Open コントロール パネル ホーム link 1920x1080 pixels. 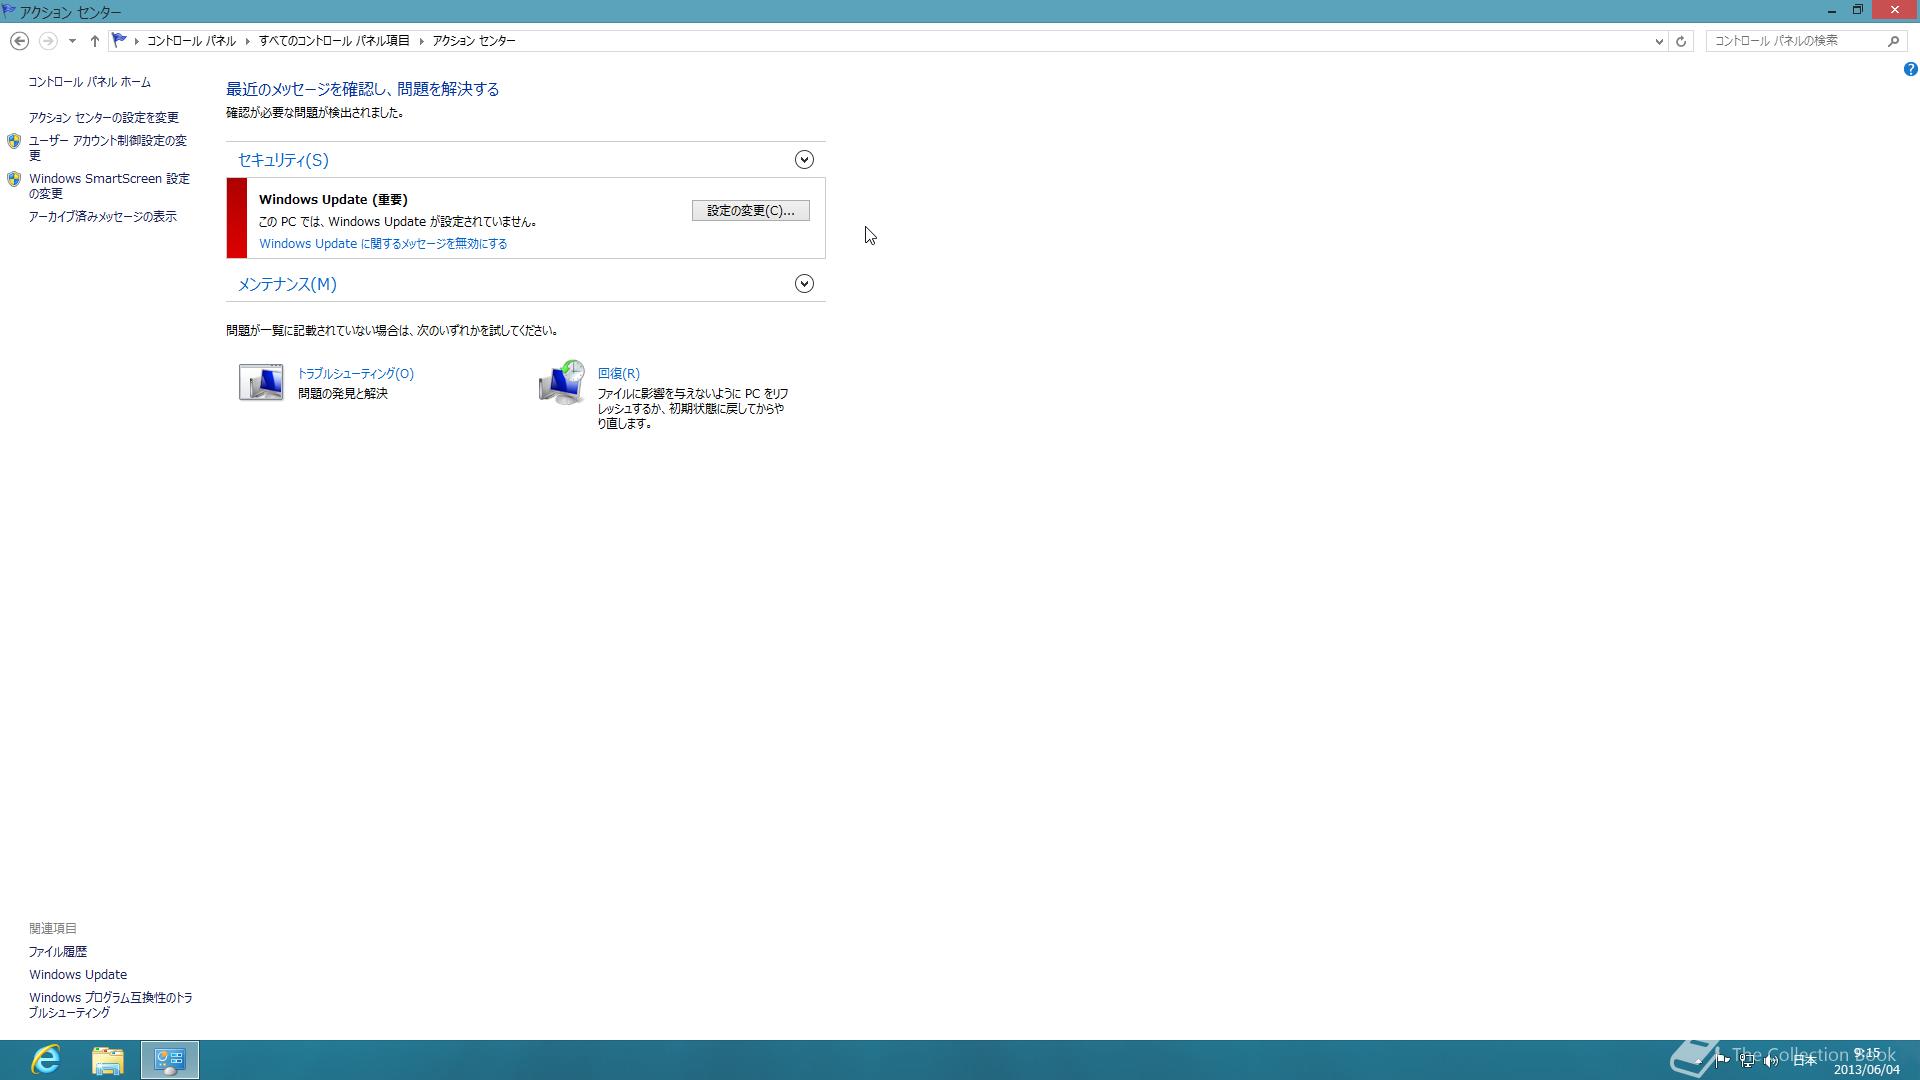click(x=90, y=82)
